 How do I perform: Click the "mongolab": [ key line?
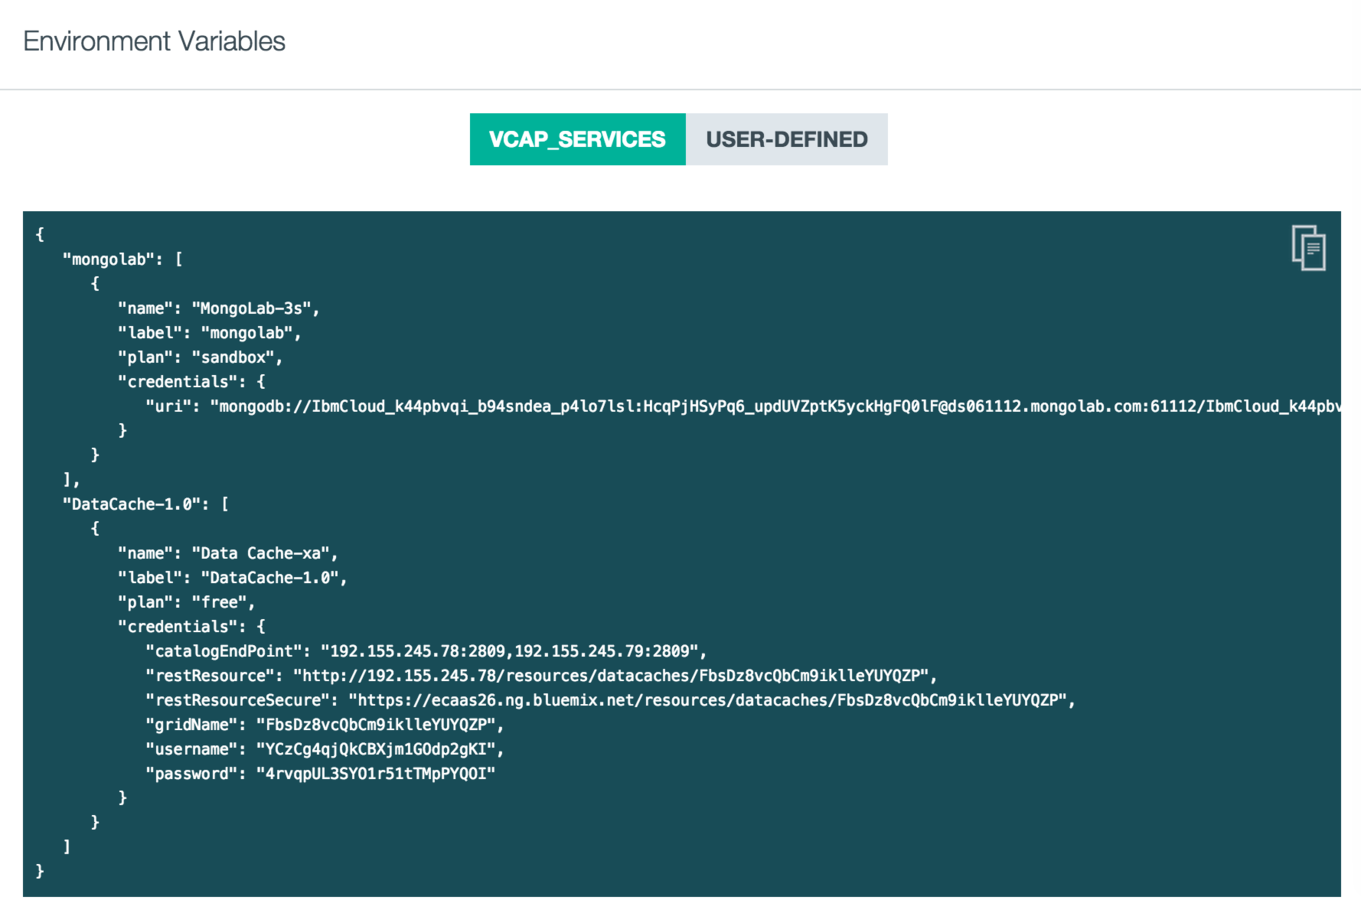(123, 259)
